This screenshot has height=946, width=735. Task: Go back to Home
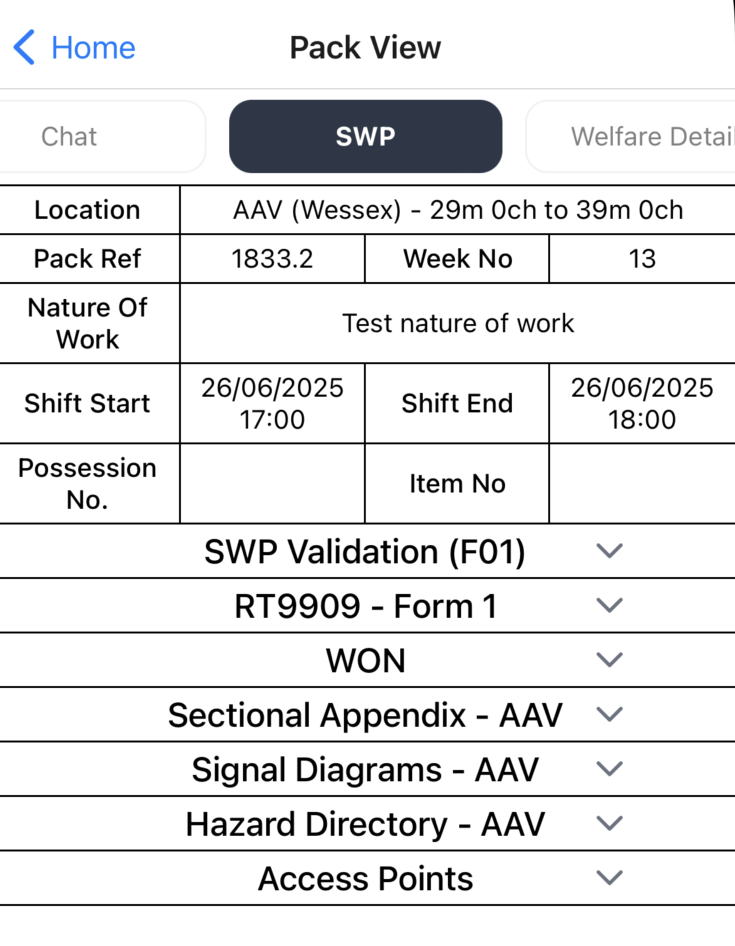point(92,47)
